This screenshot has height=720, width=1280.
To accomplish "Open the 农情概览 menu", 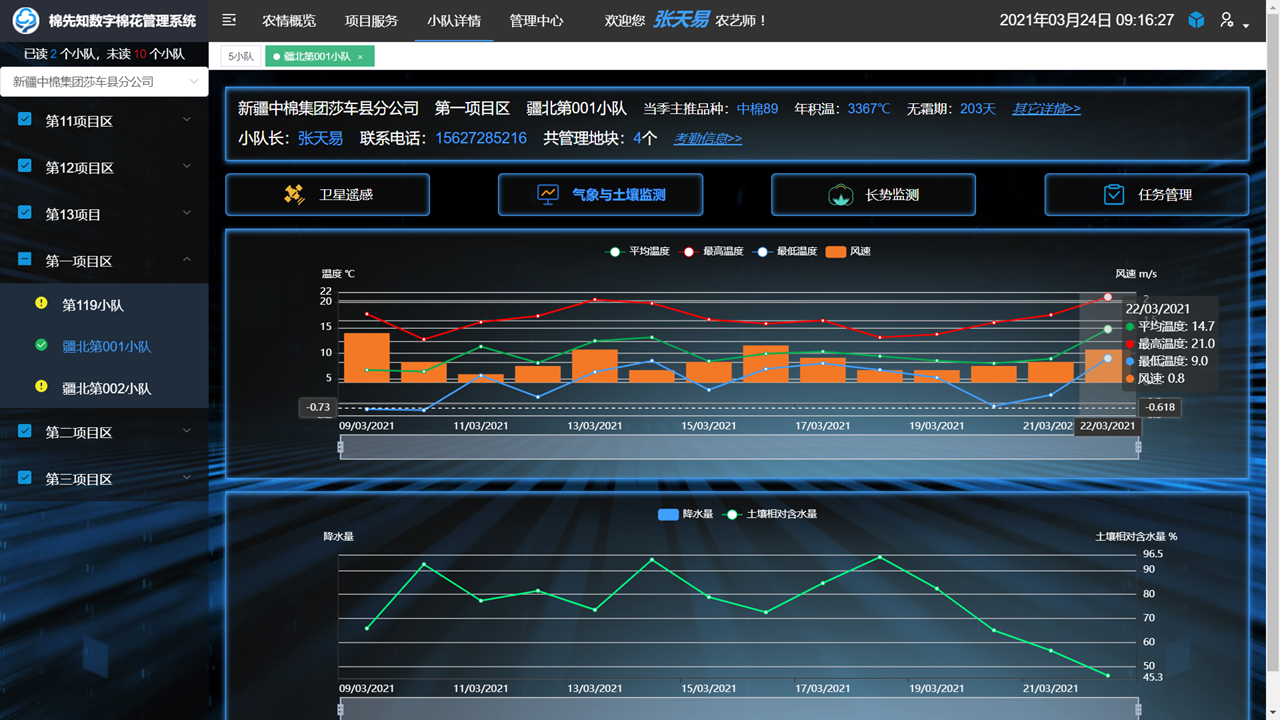I will [x=289, y=20].
